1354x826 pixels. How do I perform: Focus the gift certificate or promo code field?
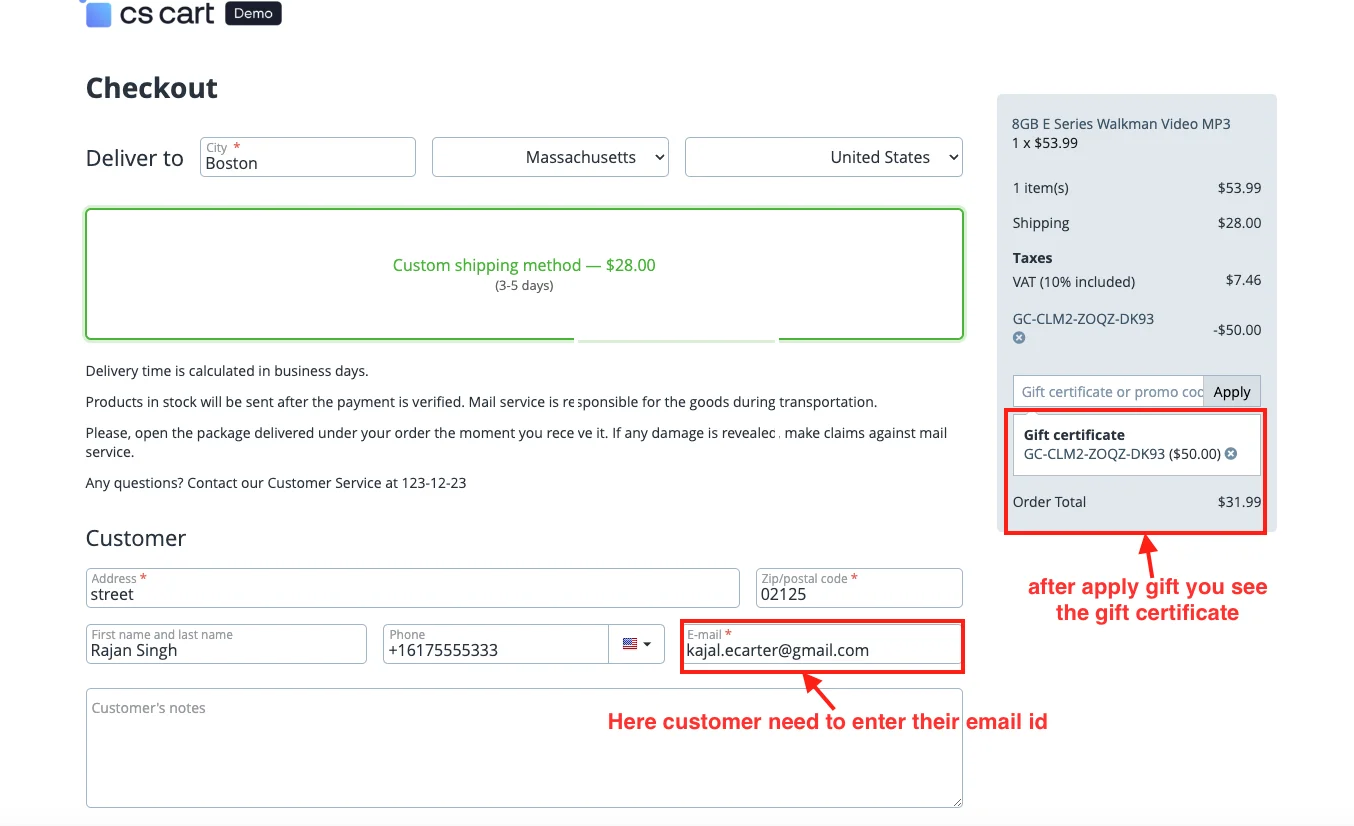1108,392
